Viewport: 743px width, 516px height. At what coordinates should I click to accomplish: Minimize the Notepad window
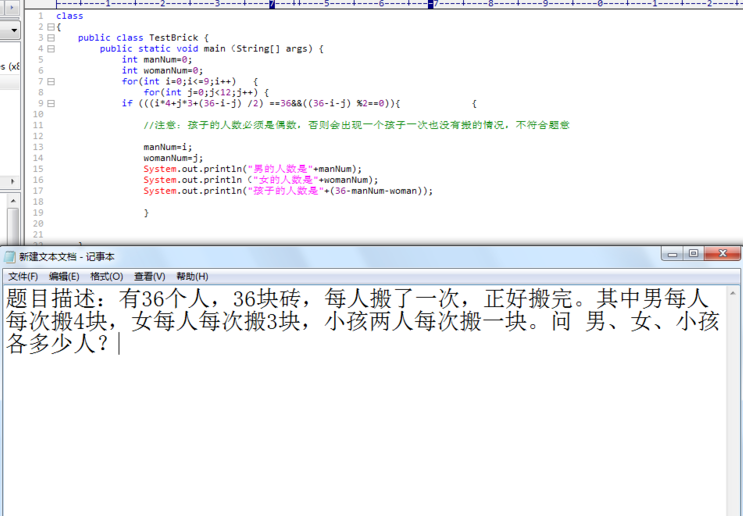[x=672, y=254]
